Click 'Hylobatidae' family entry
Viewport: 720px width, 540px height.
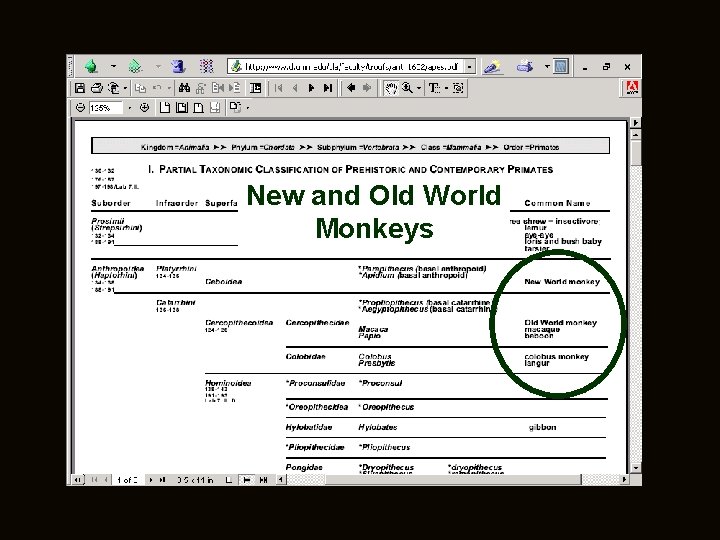(x=309, y=427)
